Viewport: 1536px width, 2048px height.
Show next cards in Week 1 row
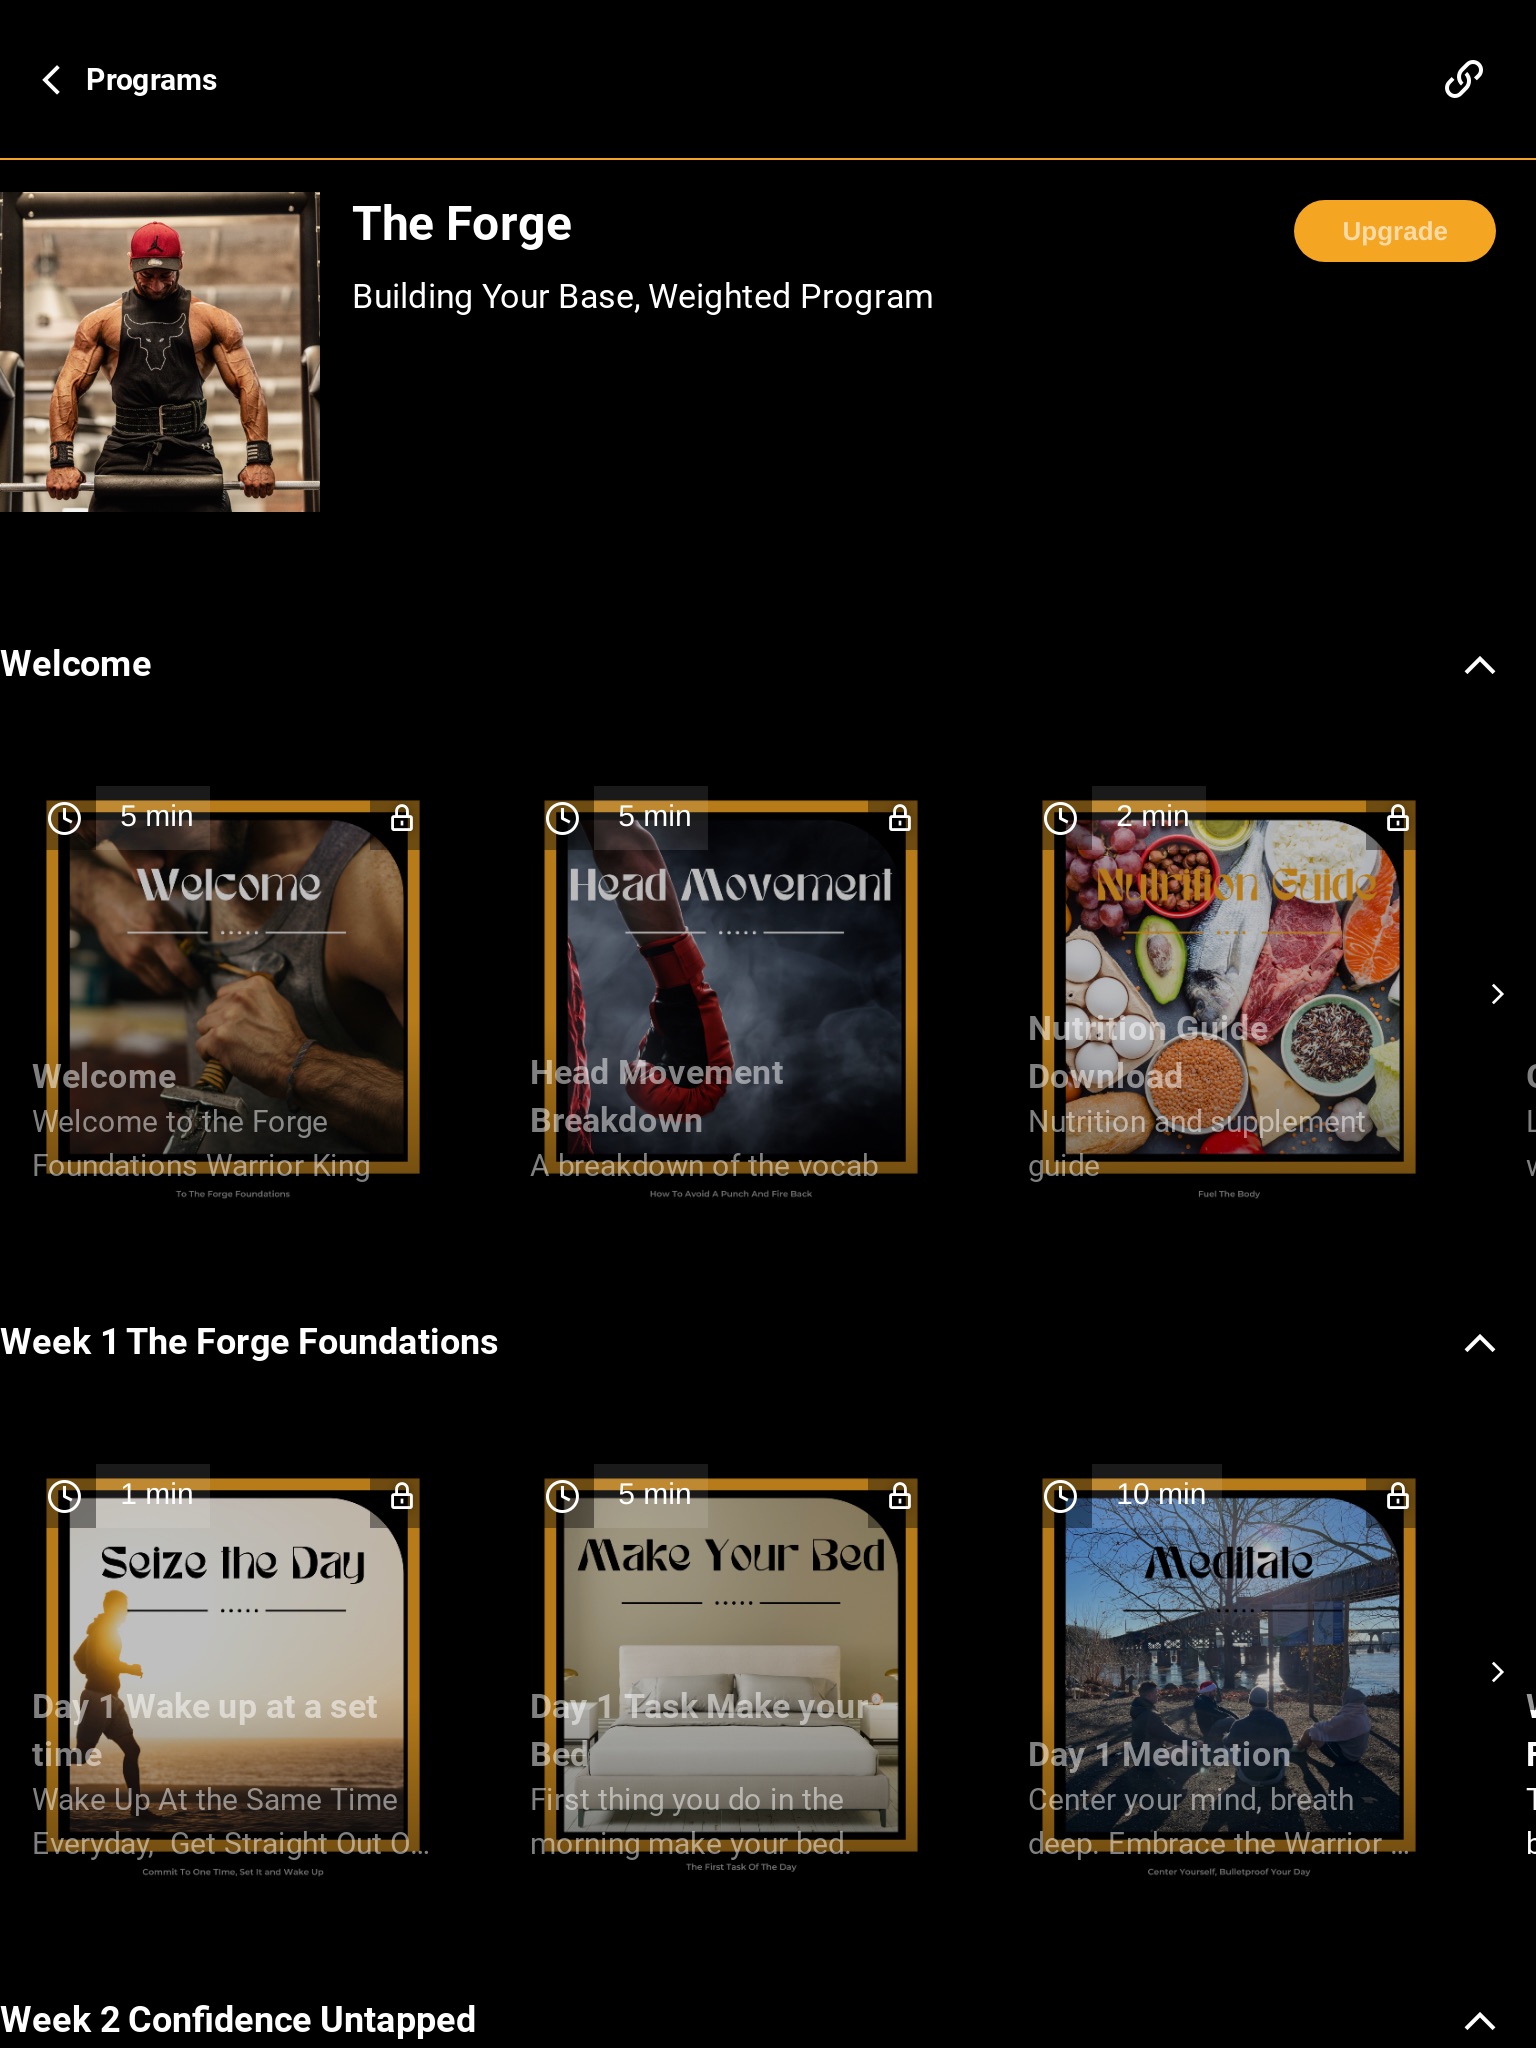tap(1497, 1672)
